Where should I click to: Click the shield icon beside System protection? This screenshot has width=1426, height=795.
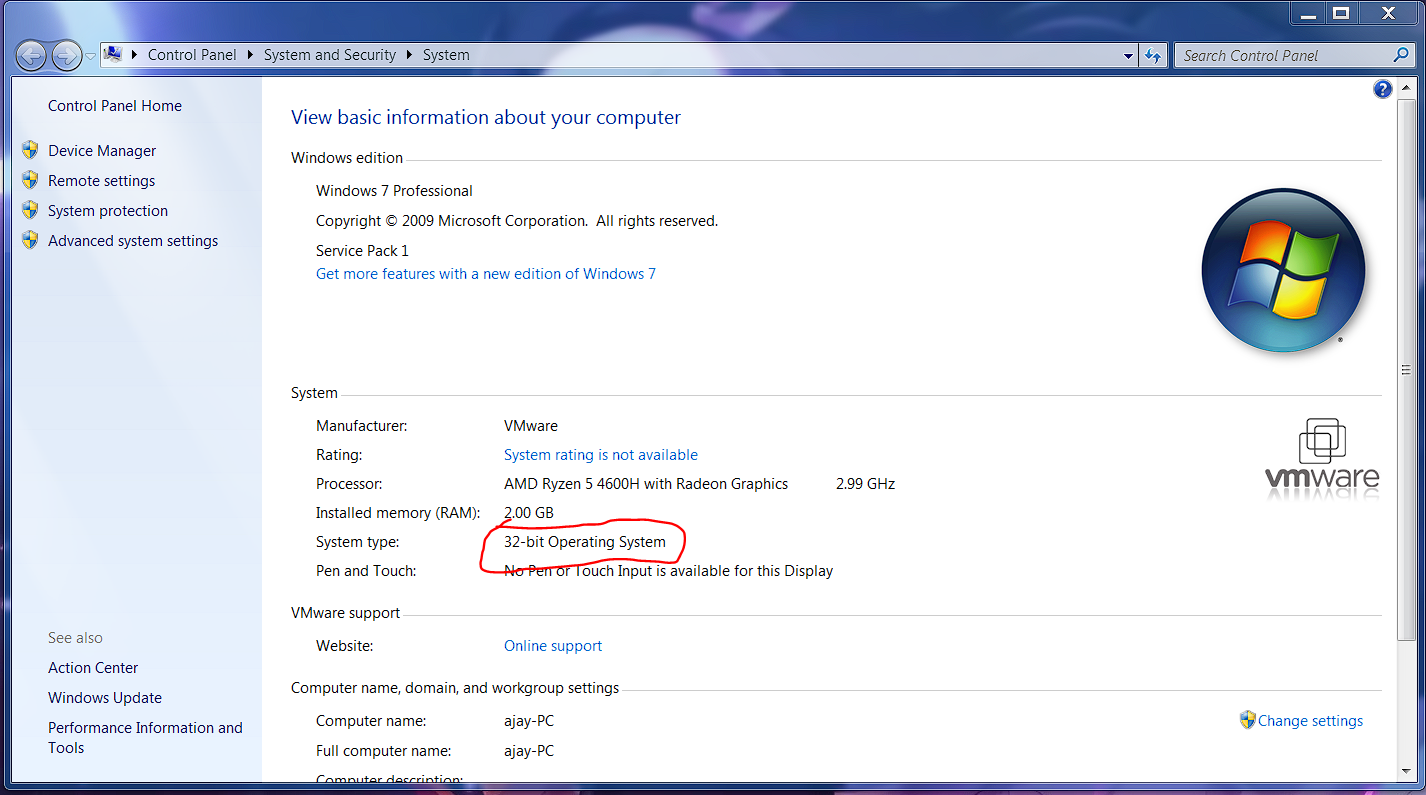pos(30,210)
